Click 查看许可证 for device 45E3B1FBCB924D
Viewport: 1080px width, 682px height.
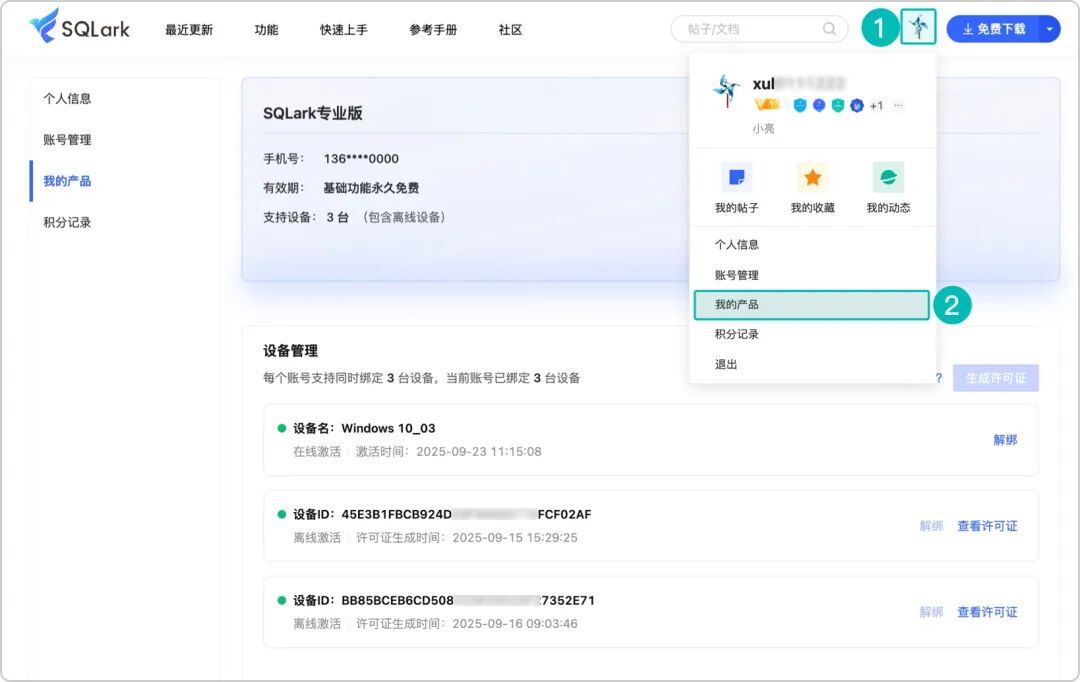[x=987, y=526]
